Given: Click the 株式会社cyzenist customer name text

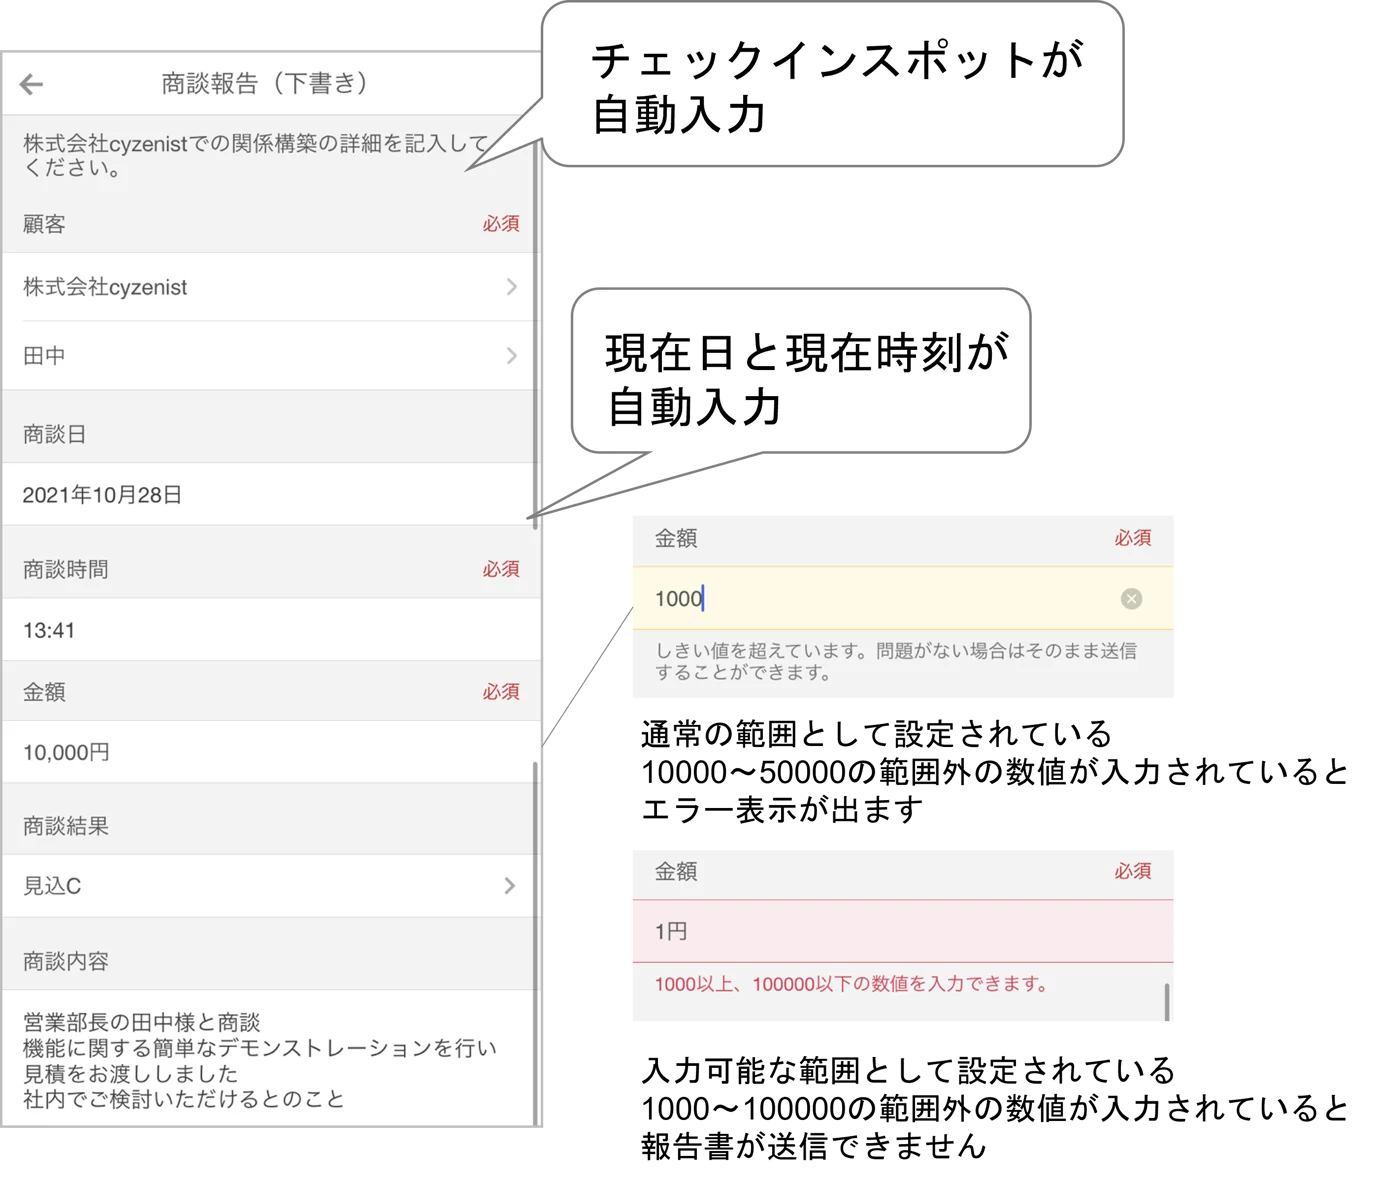Looking at the screenshot, I should coord(105,287).
